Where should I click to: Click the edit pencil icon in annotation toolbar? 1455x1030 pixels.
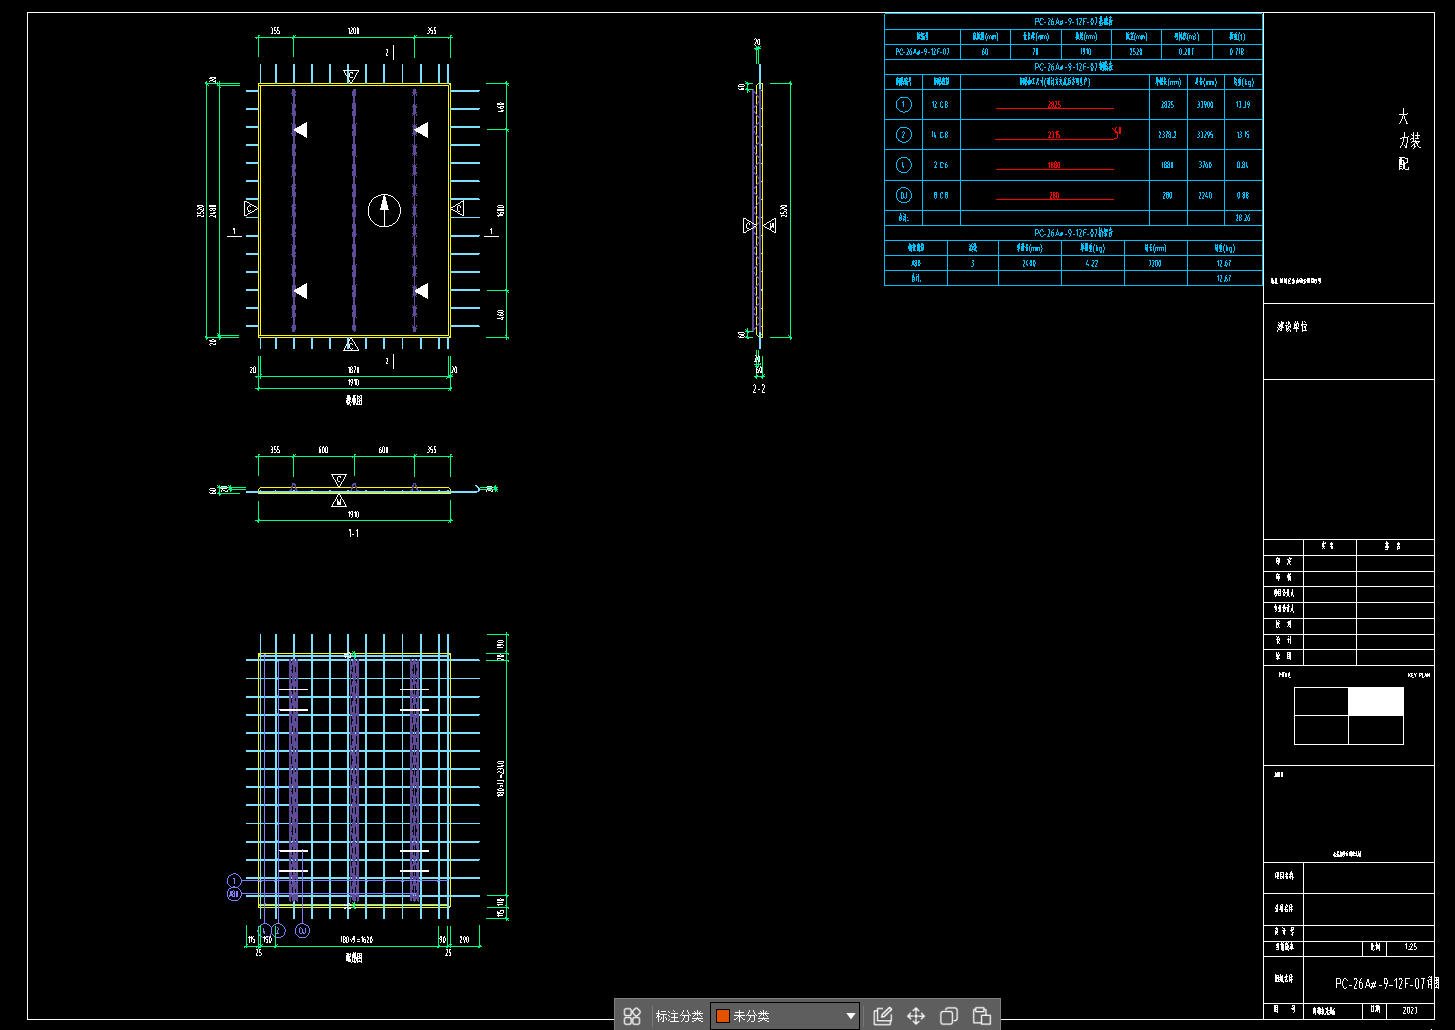coord(882,1016)
